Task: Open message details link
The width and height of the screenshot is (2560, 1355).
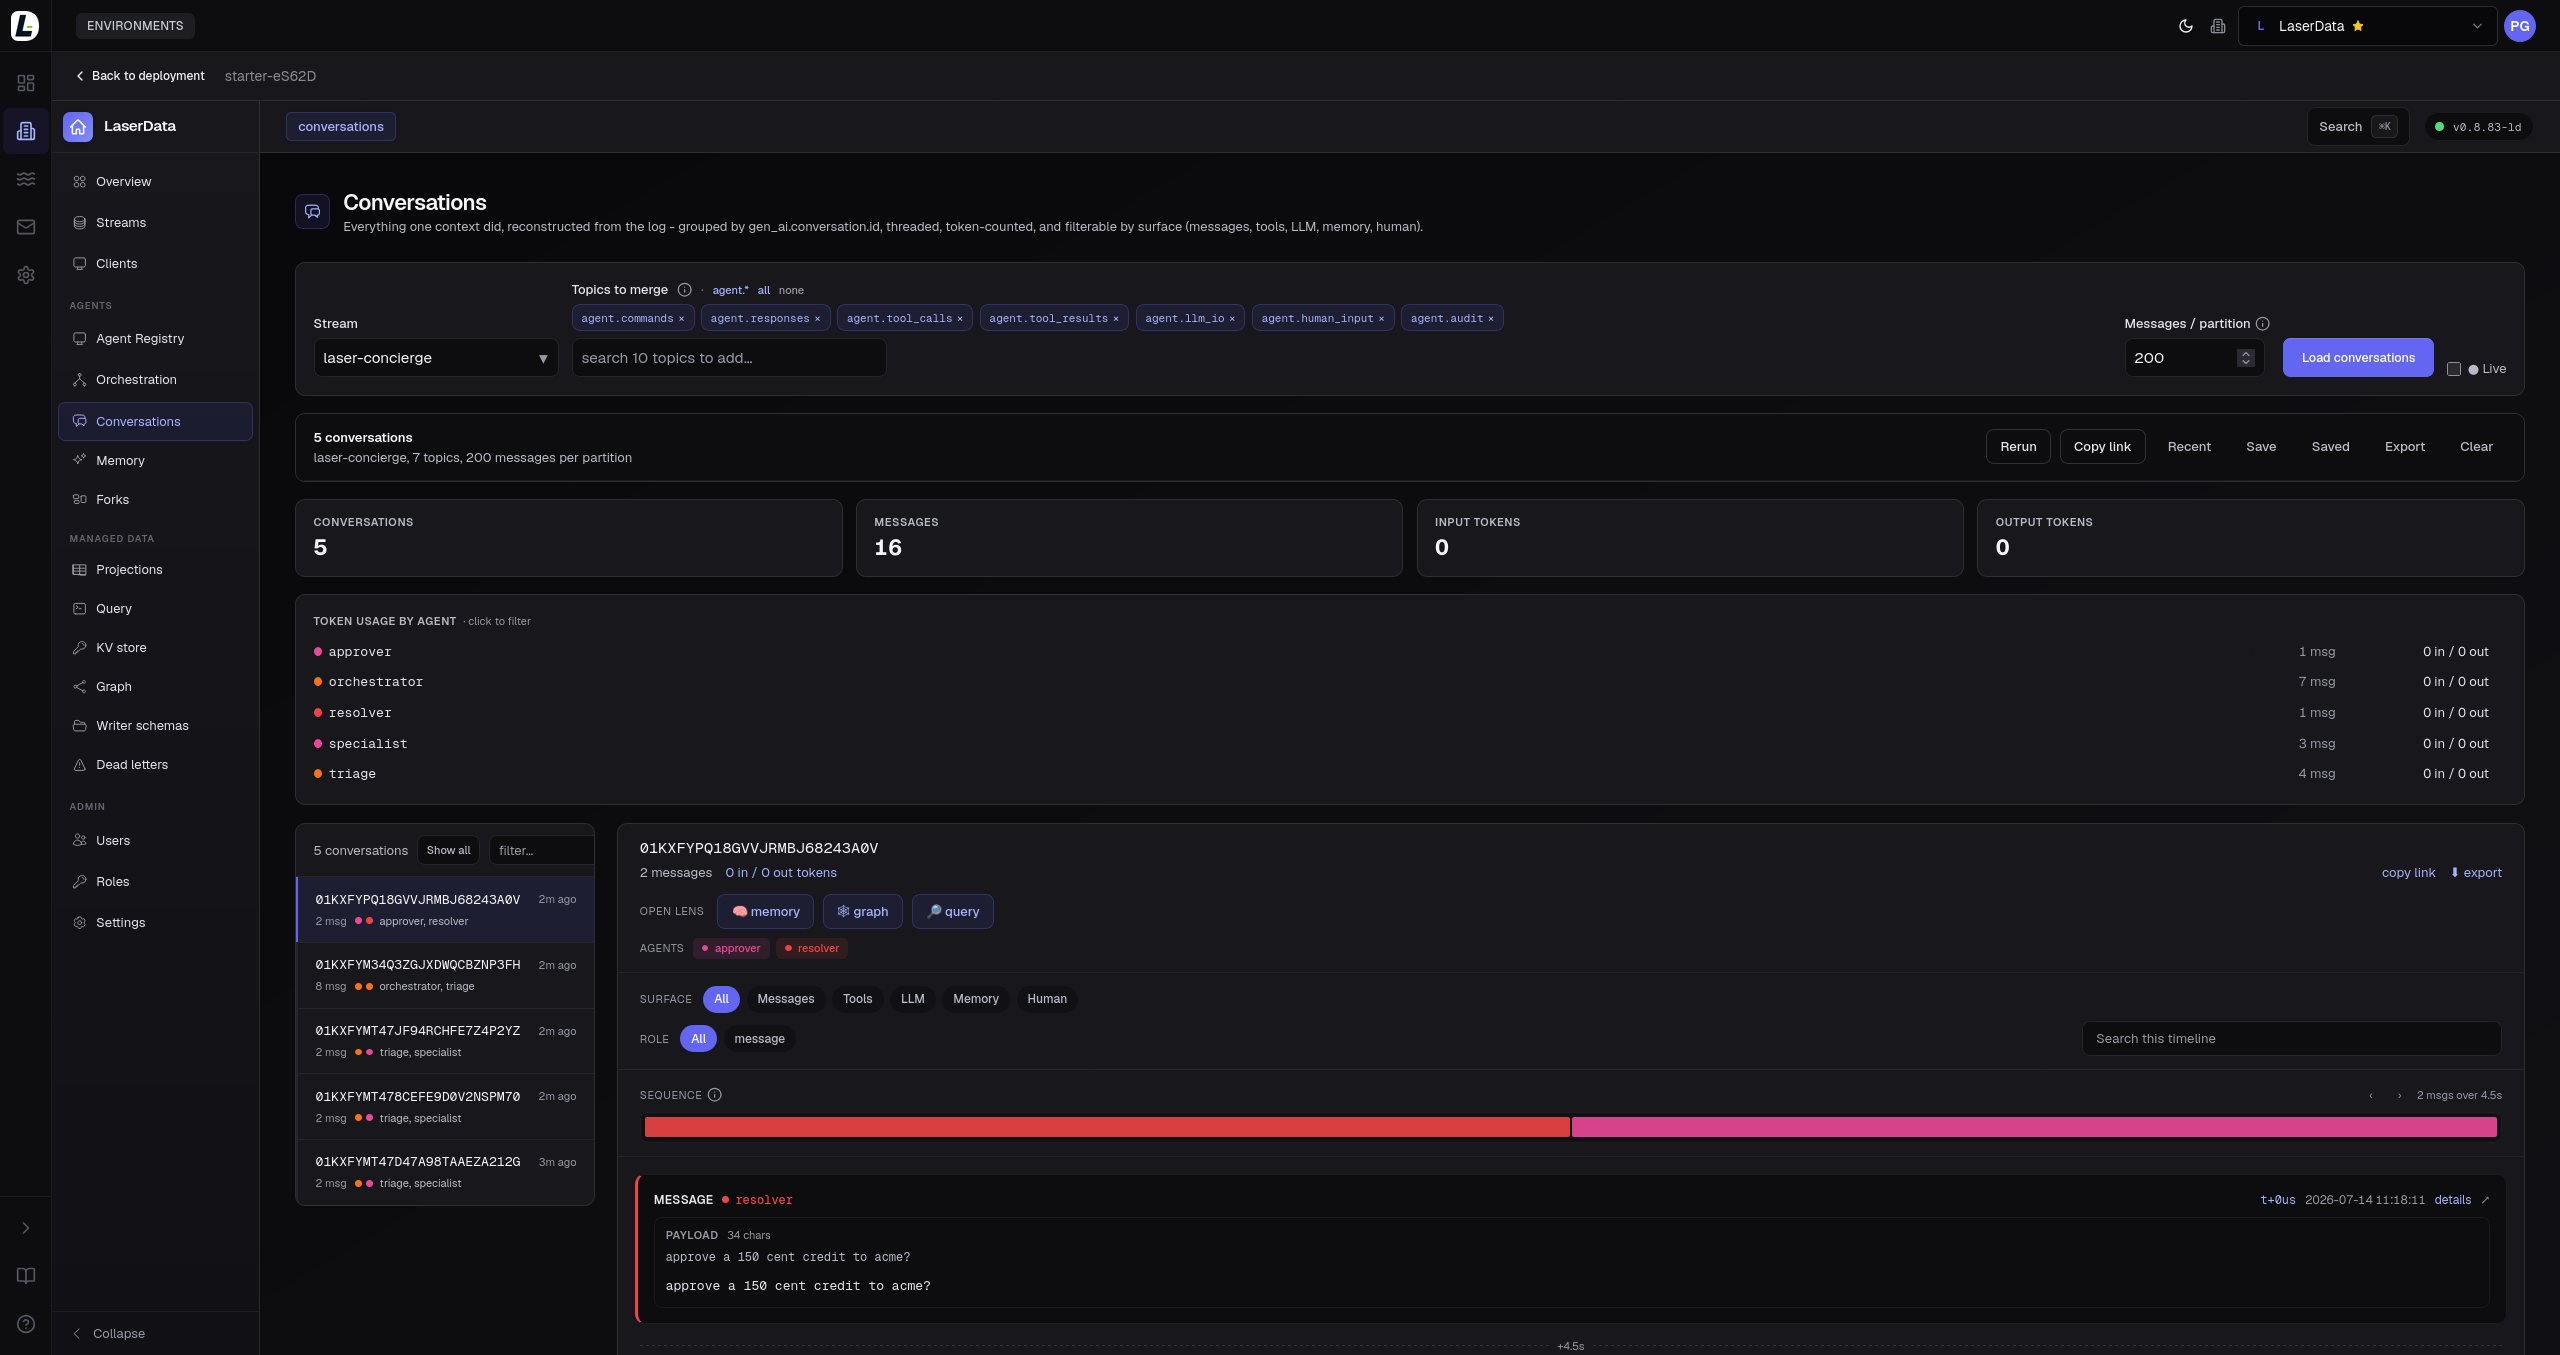Action: click(x=2452, y=1200)
